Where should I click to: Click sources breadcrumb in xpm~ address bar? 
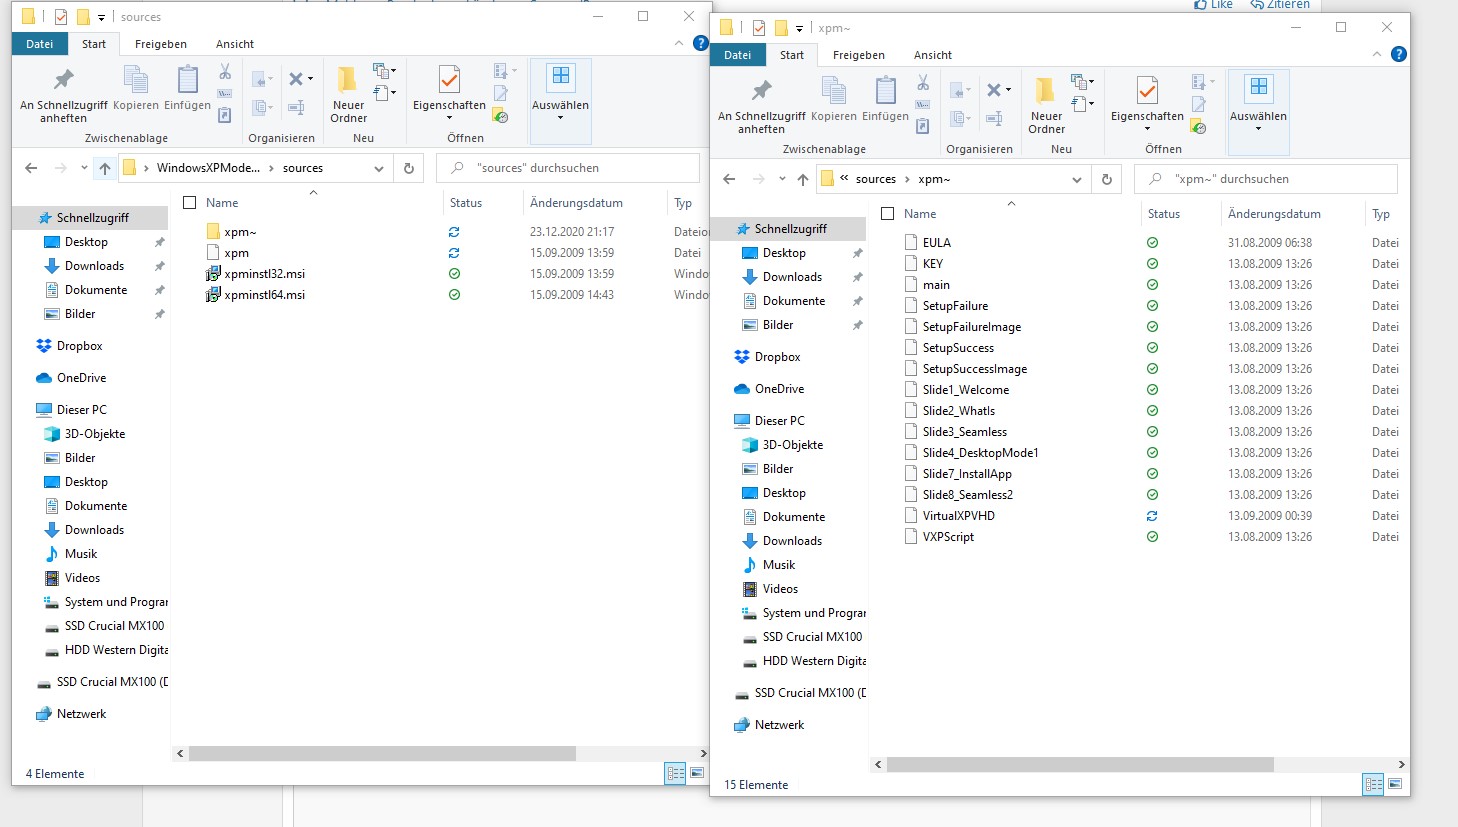tap(876, 179)
